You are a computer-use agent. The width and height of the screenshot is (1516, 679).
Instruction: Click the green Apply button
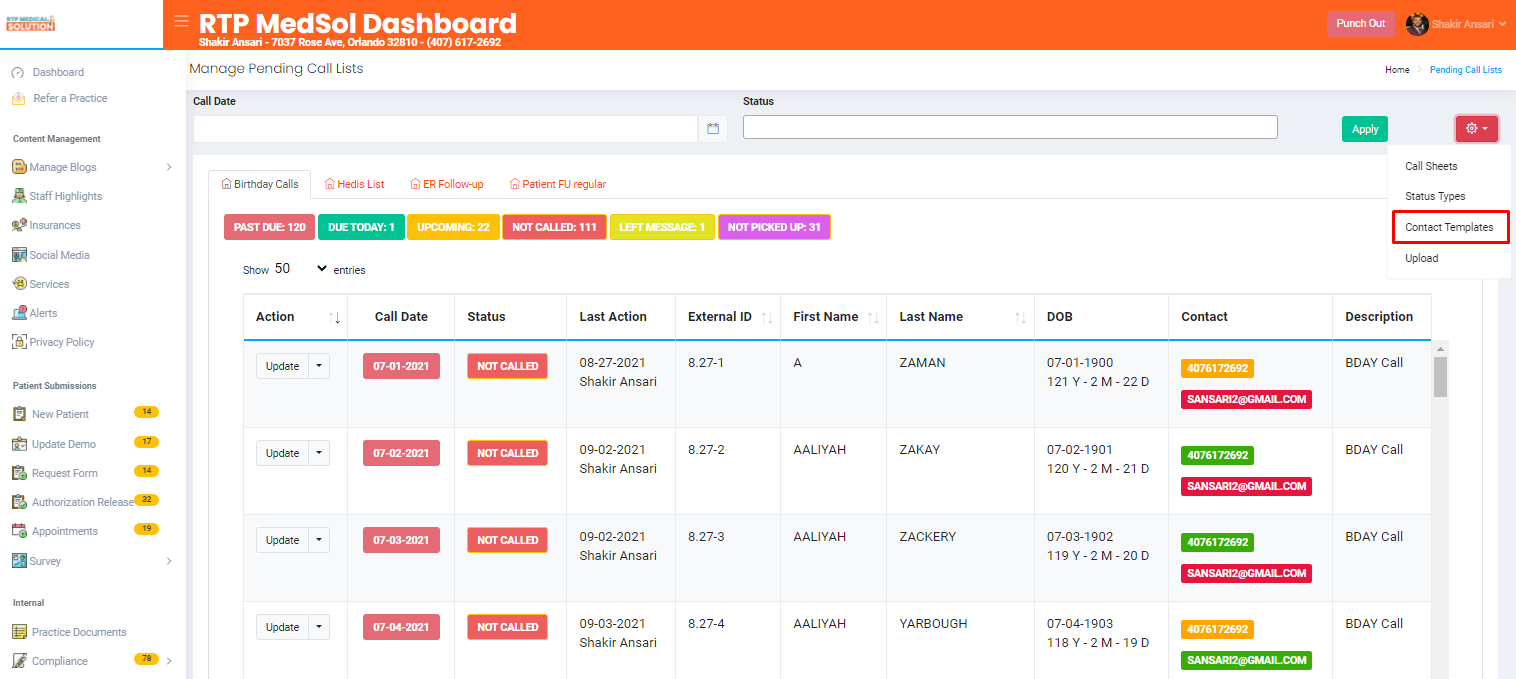1365,129
